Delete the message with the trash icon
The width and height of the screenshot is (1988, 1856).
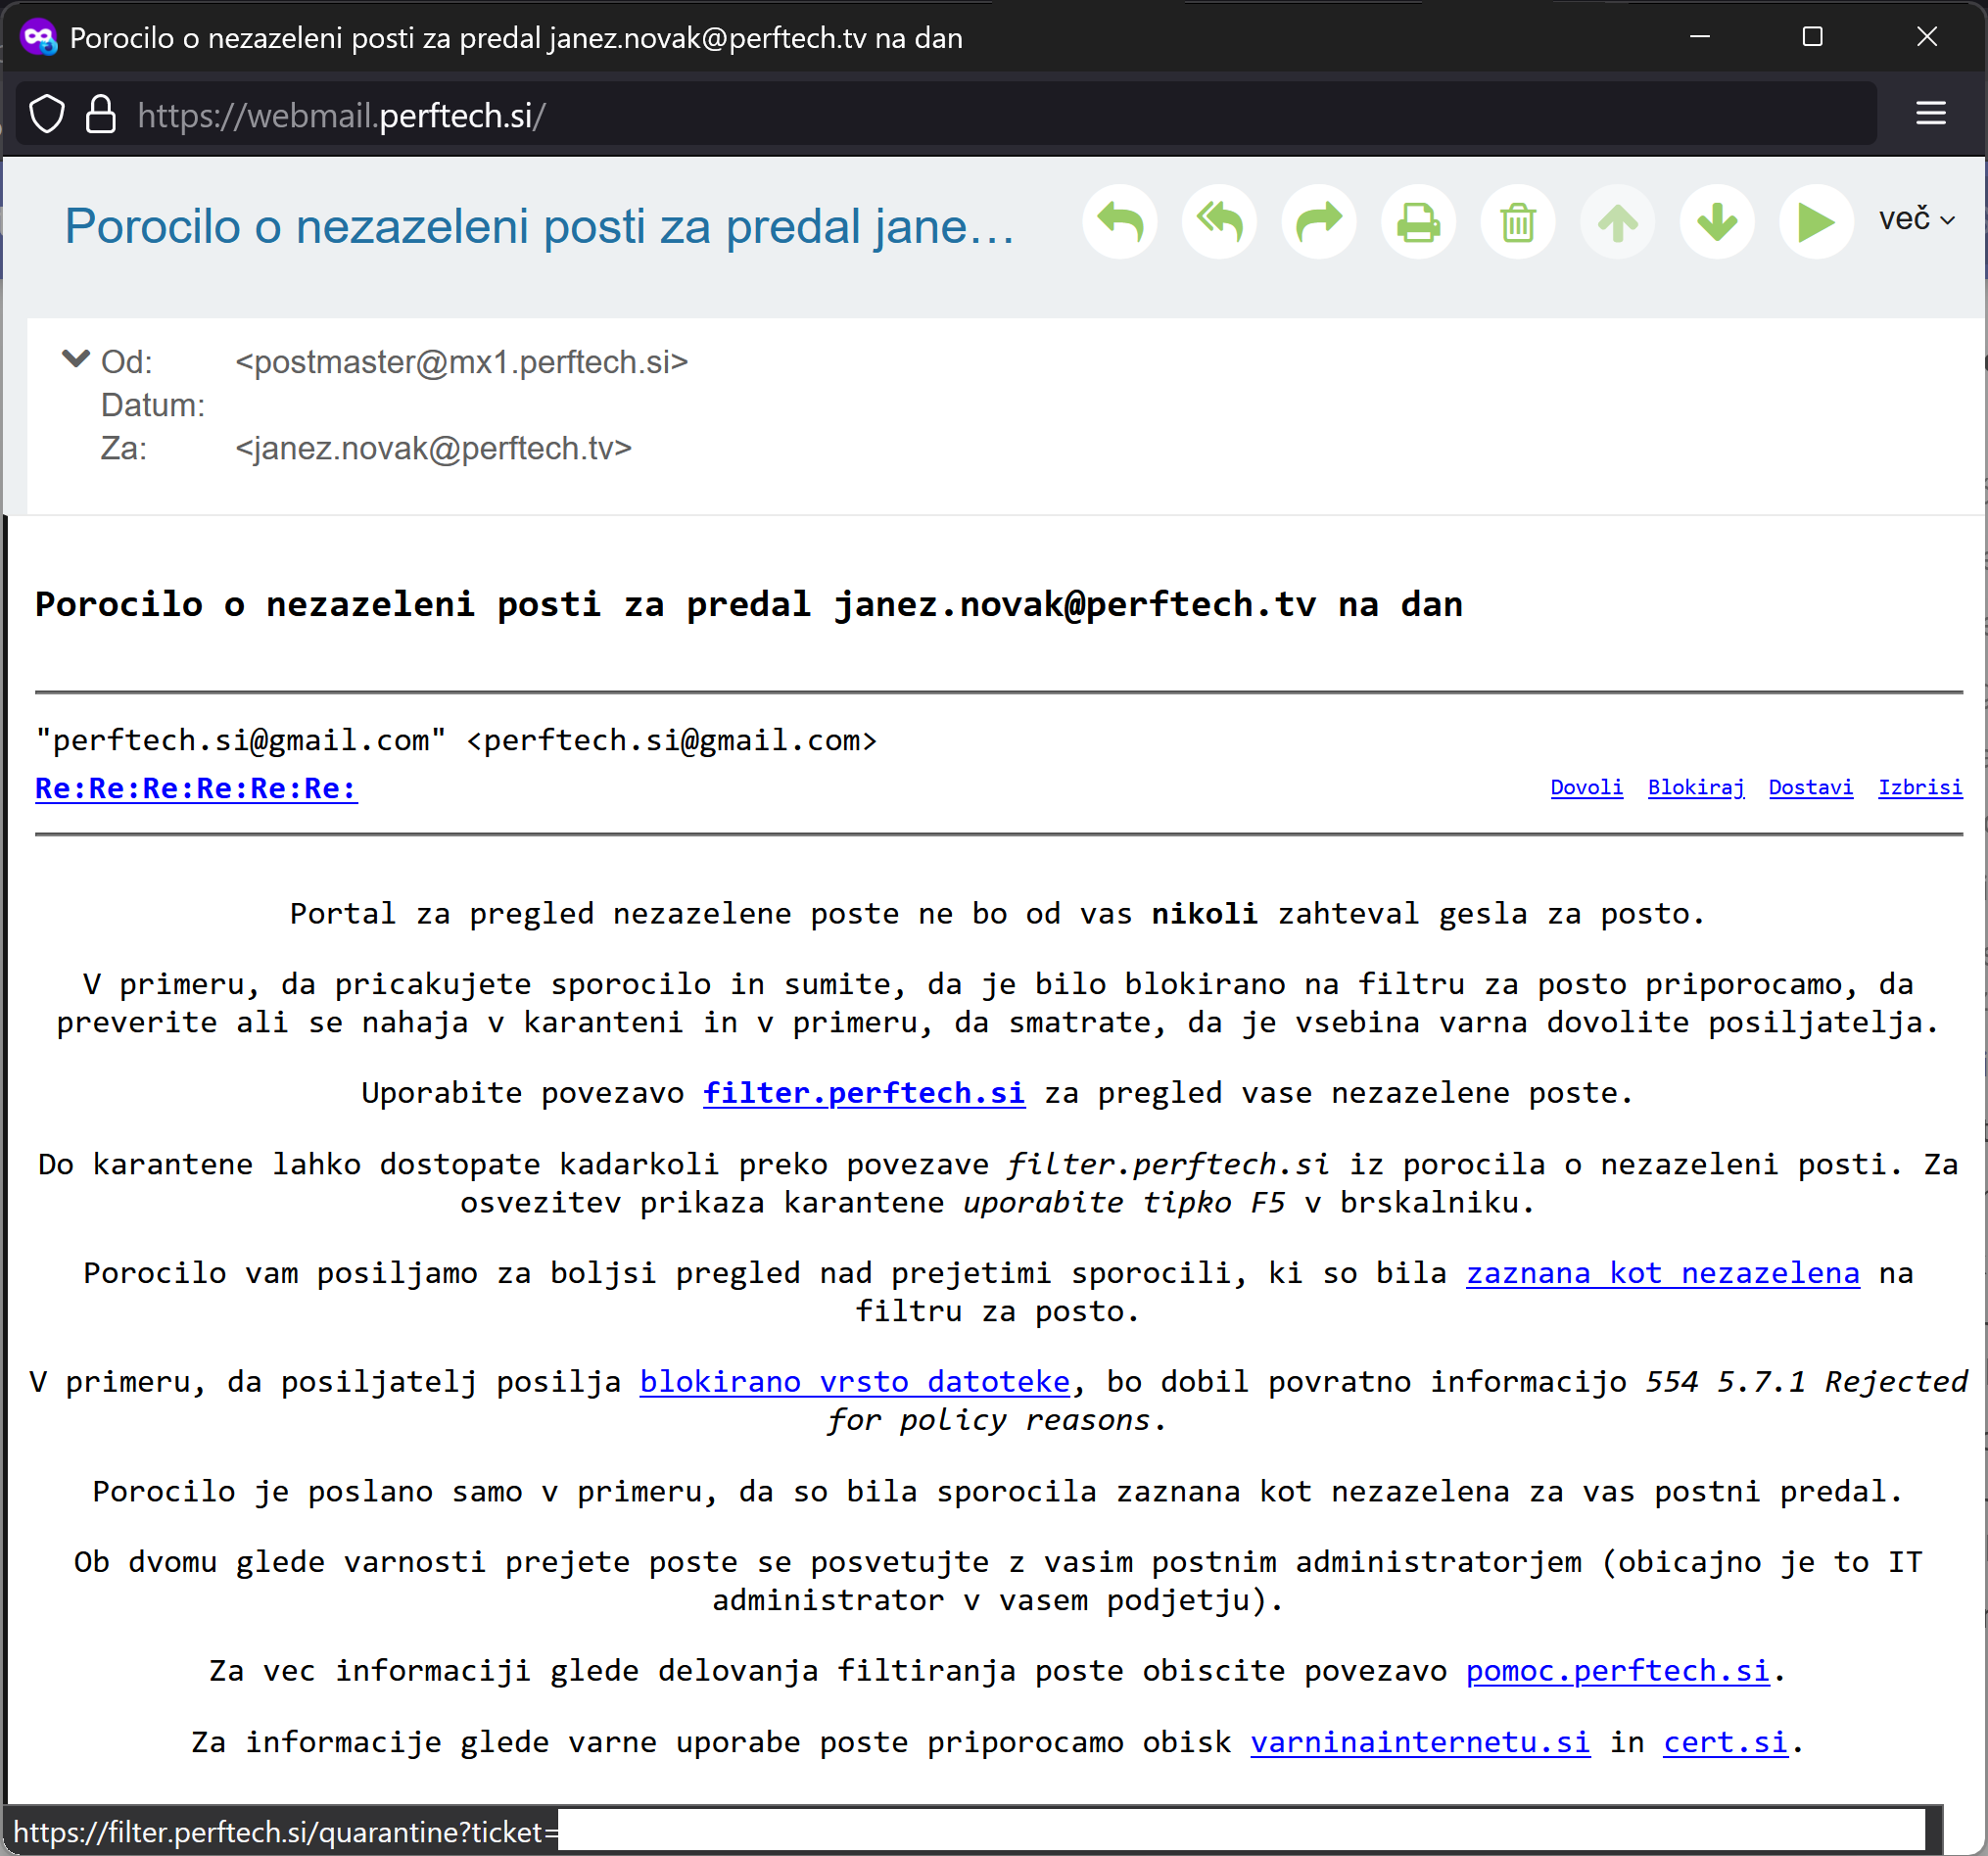coord(1518,222)
